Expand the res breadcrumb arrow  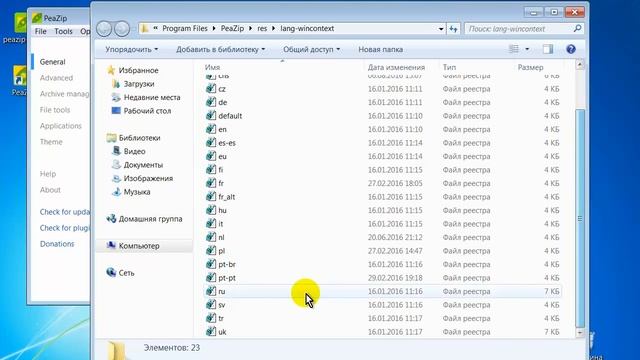pos(273,29)
